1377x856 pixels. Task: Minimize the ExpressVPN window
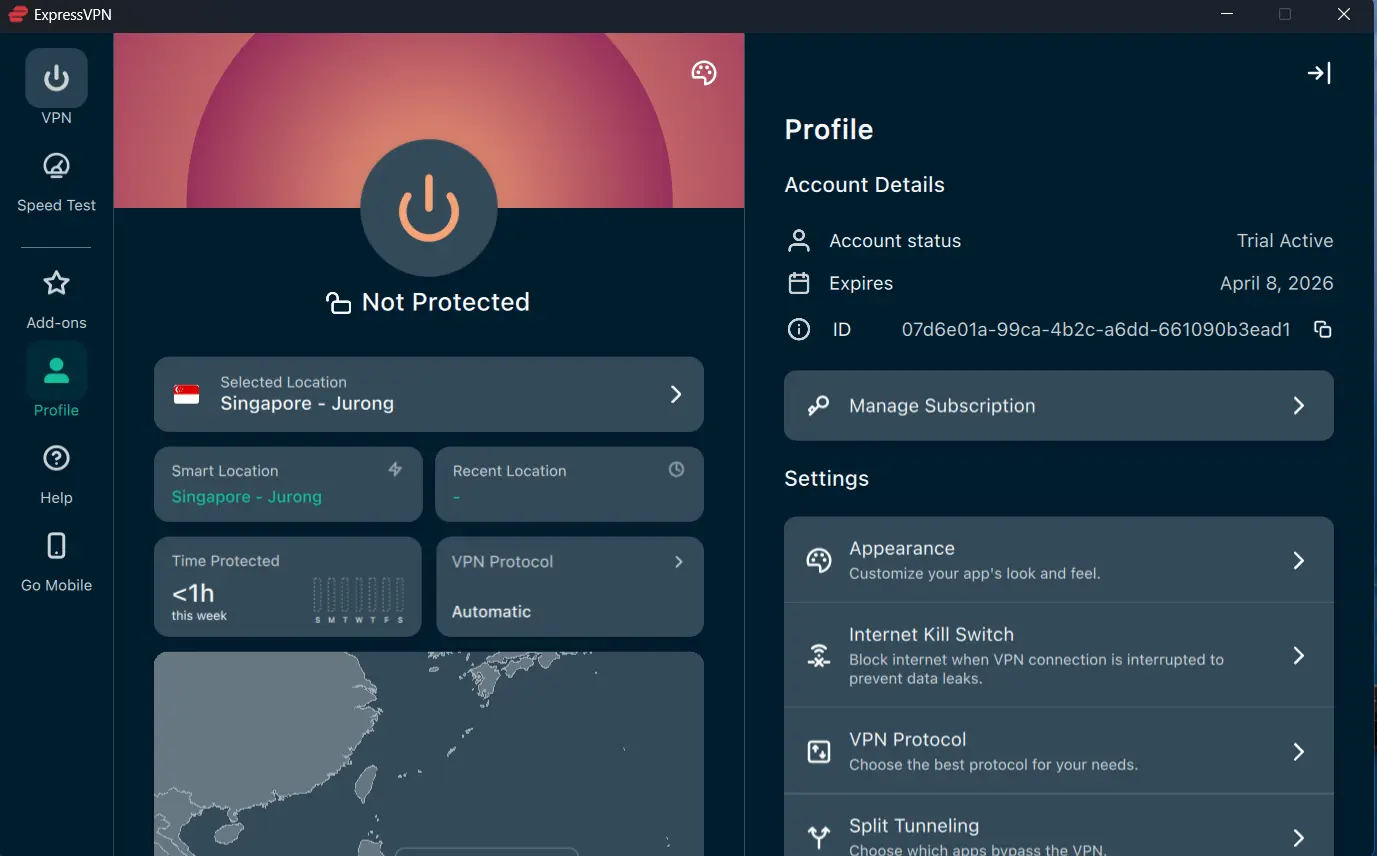pos(1227,14)
